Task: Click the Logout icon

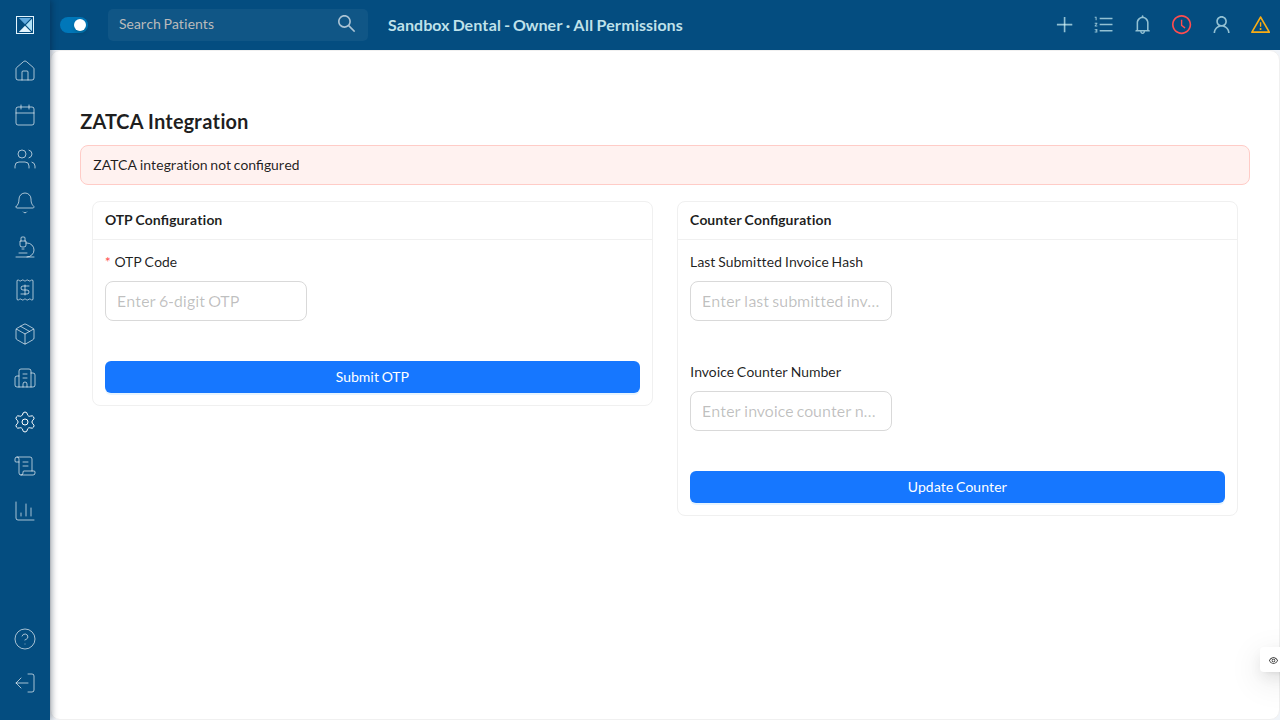Action: 25,683
